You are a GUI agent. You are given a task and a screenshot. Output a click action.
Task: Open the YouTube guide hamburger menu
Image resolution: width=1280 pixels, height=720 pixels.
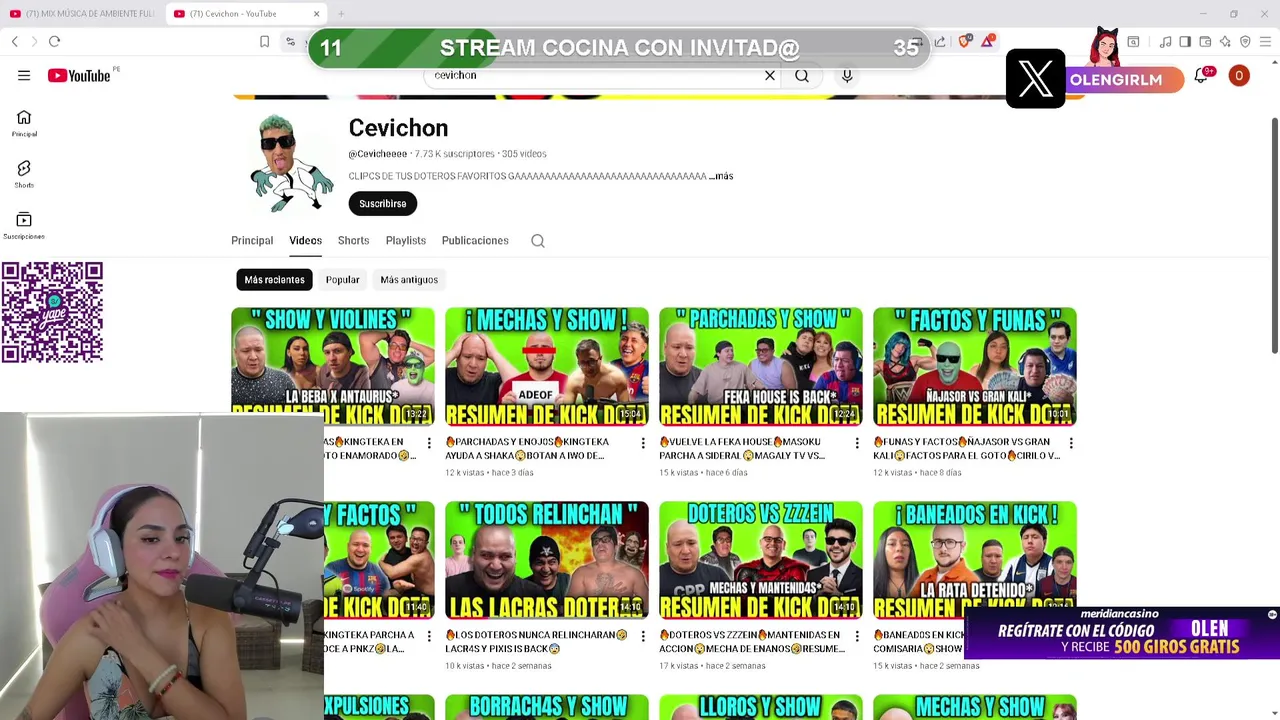(x=24, y=75)
